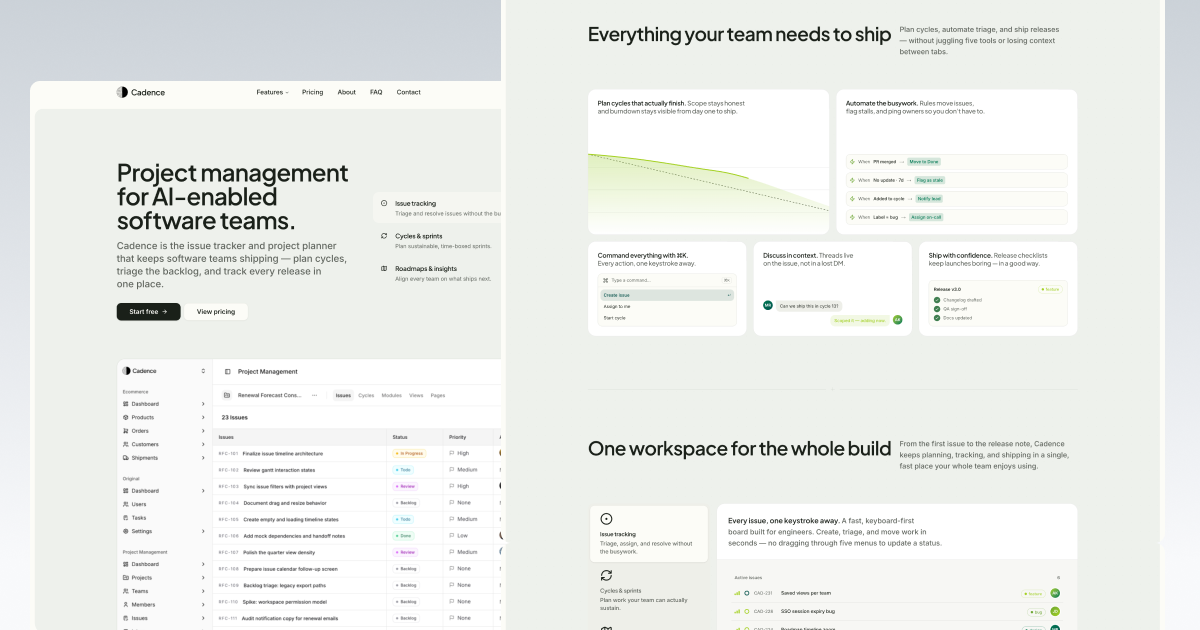Toggle the Docs updated checkmark
This screenshot has width=1200, height=630.
click(x=937, y=318)
